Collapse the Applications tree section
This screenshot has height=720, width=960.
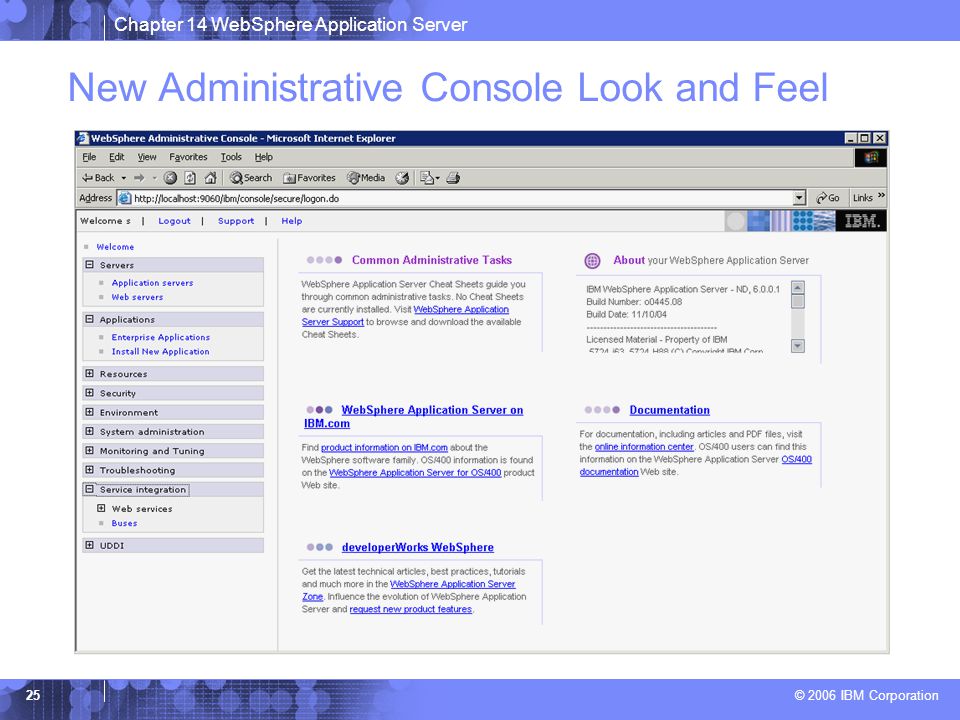pos(90,319)
